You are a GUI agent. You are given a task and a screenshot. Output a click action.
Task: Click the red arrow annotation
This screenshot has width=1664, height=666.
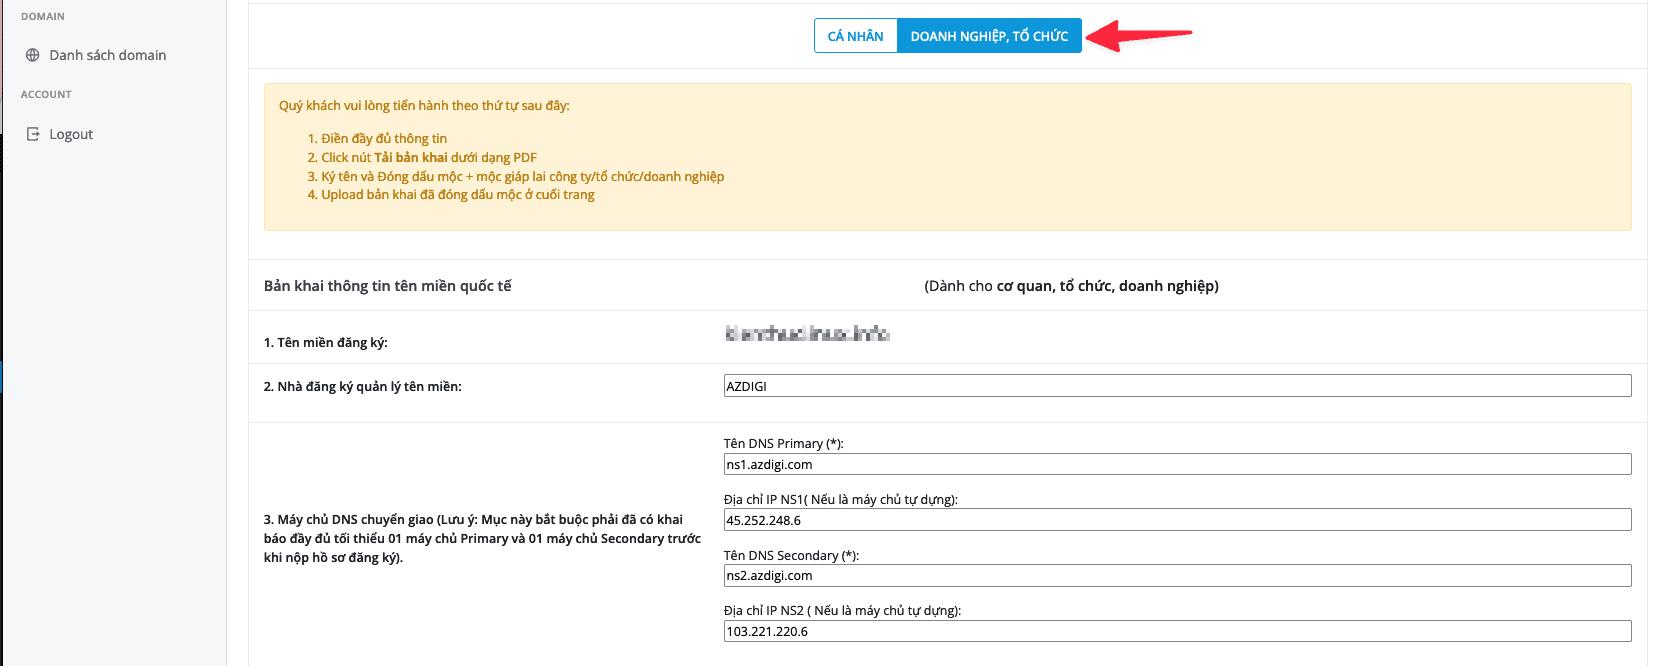(1138, 36)
